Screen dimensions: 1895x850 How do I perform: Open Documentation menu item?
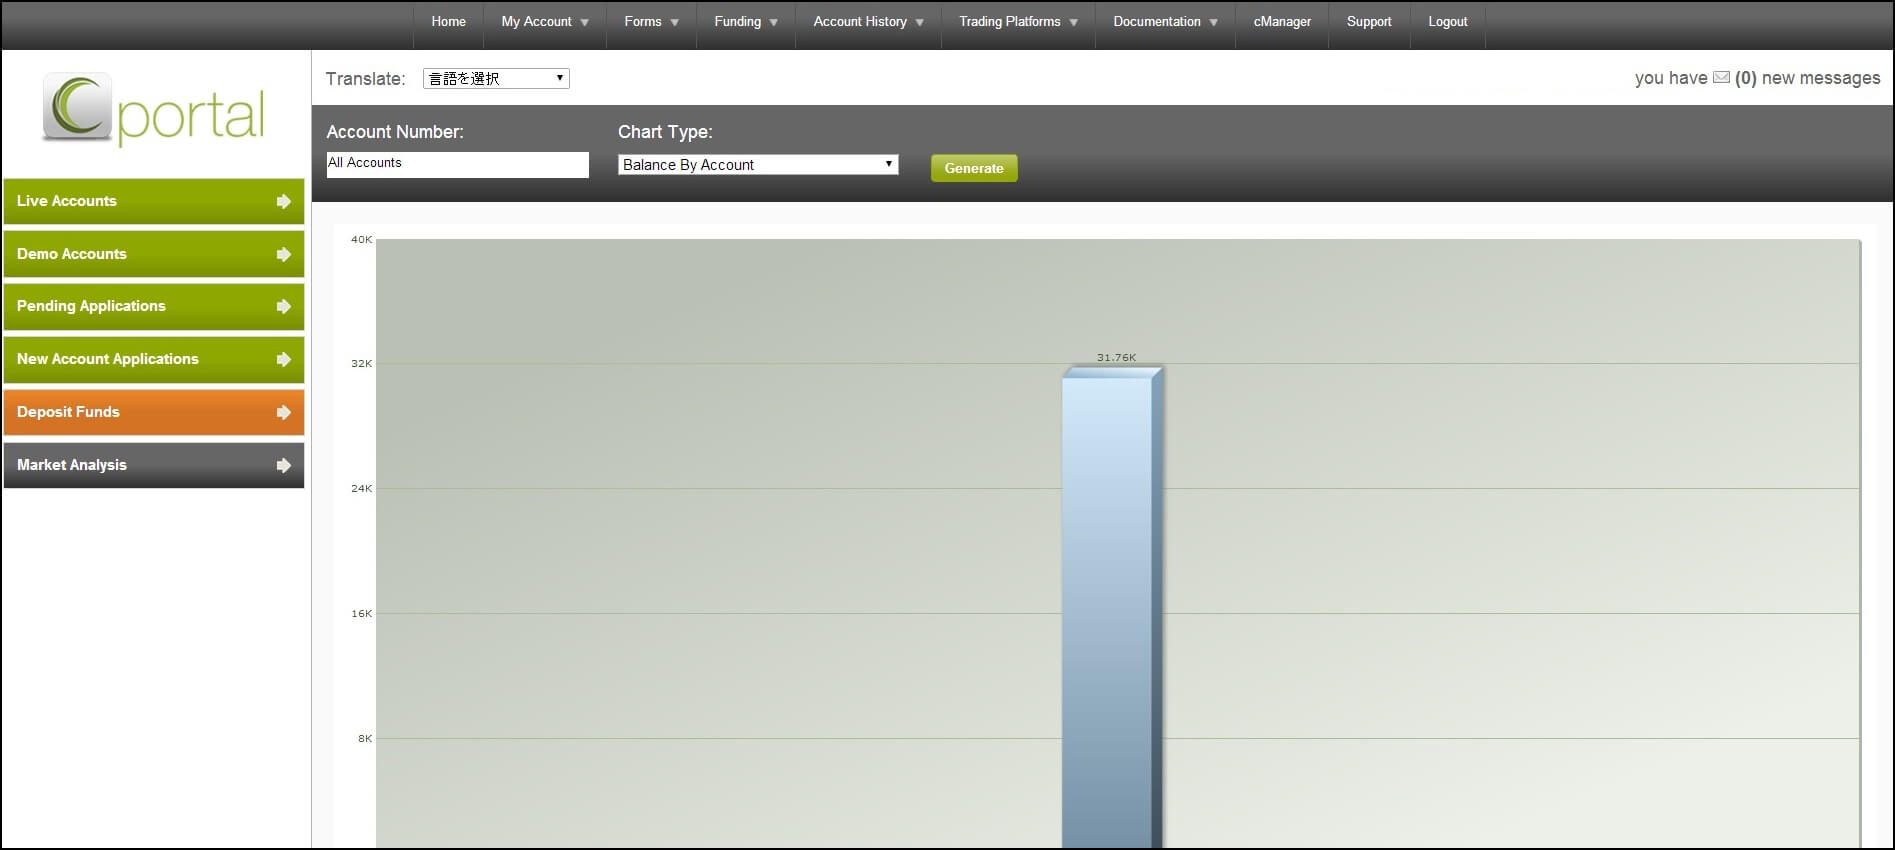[1157, 21]
